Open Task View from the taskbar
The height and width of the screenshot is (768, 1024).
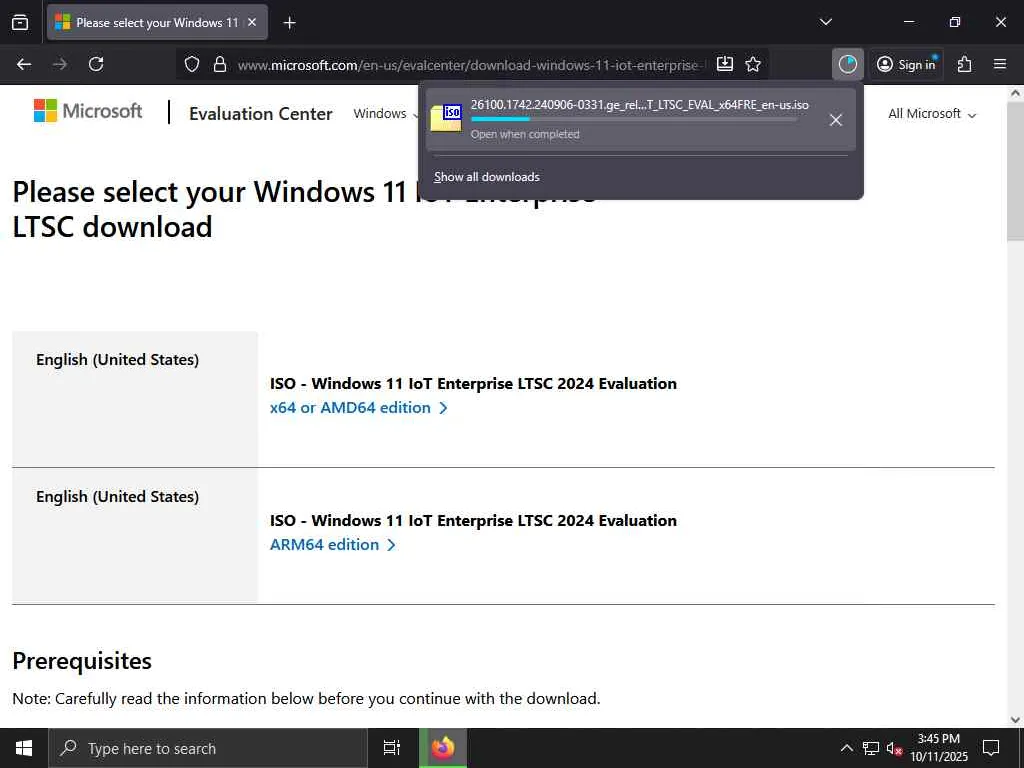point(392,748)
